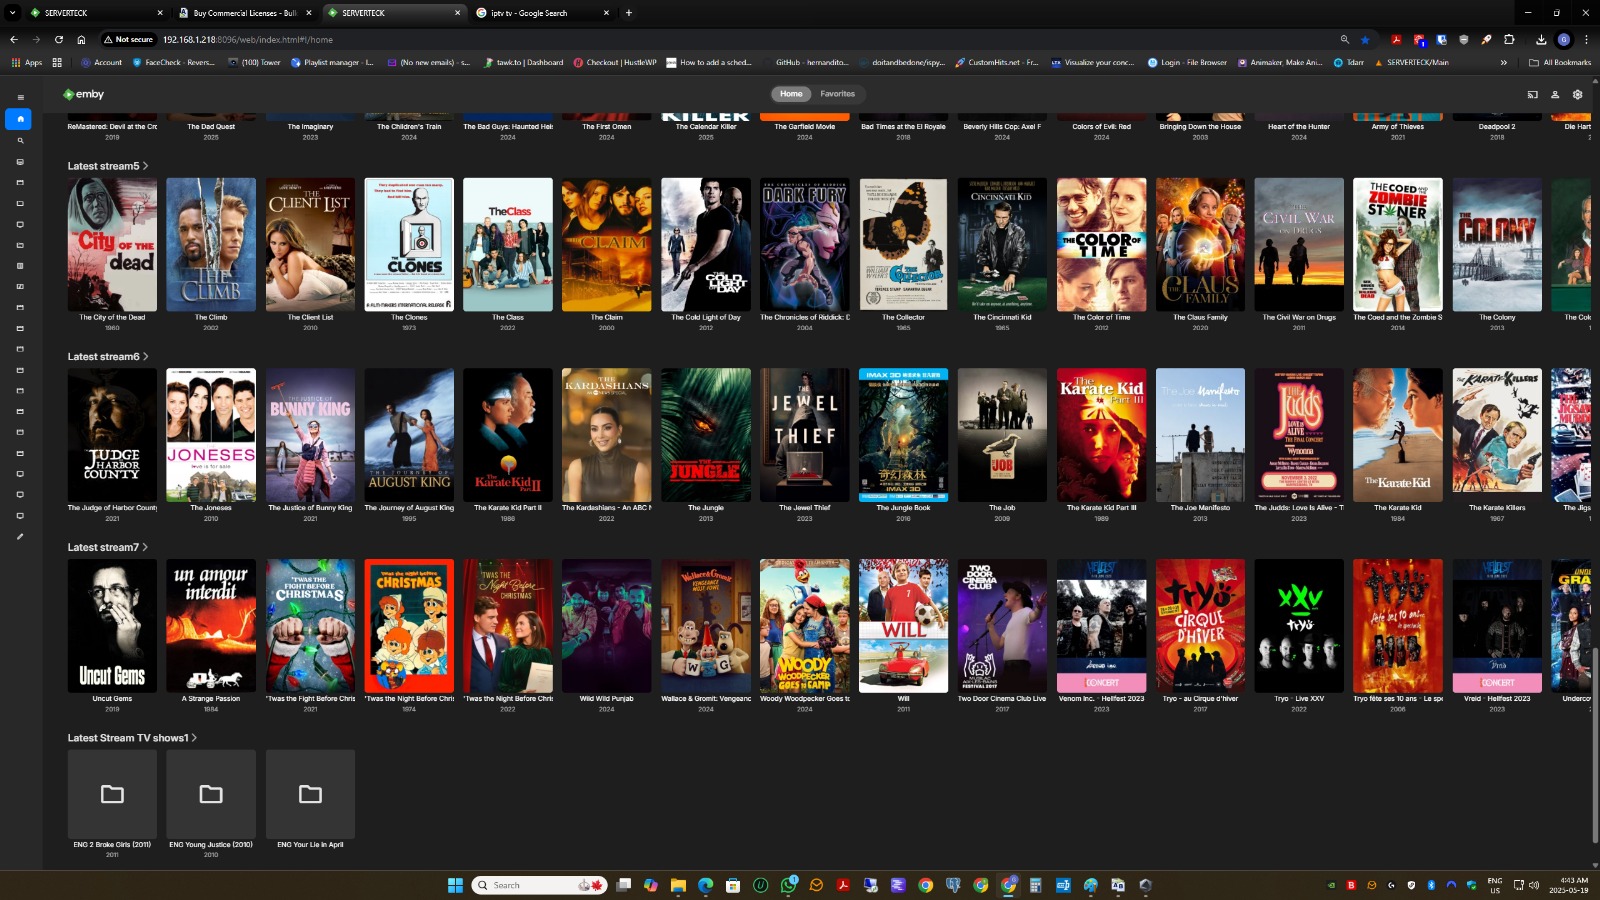Switch to the Favorites tab
Screen dimensions: 1600x900
click(838, 94)
